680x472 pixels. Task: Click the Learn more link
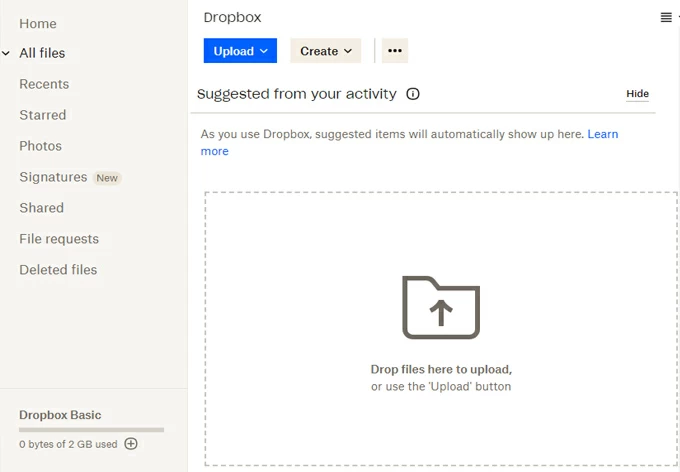(x=602, y=134)
